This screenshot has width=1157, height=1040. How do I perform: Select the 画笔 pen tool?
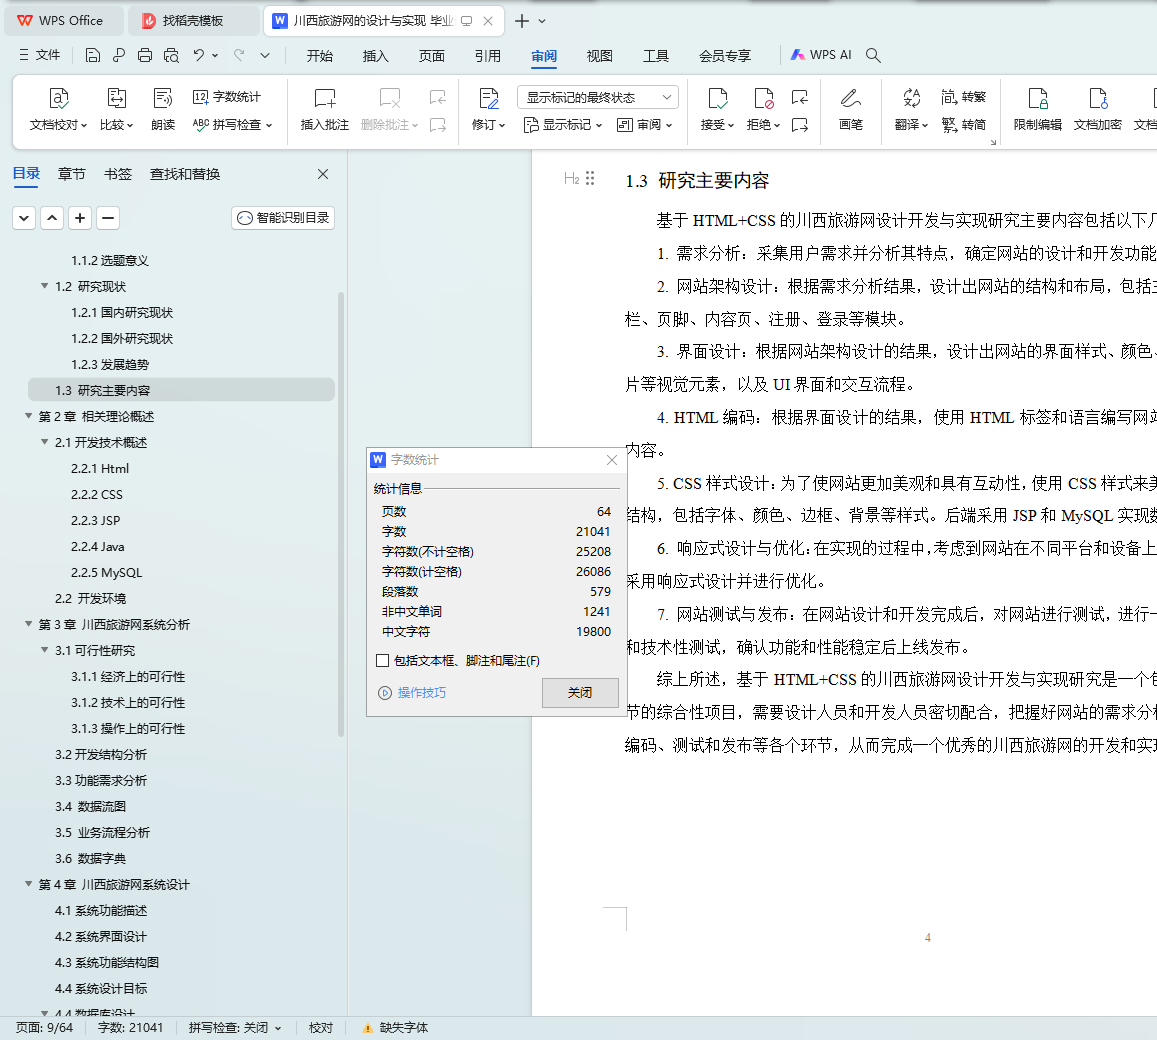(850, 109)
